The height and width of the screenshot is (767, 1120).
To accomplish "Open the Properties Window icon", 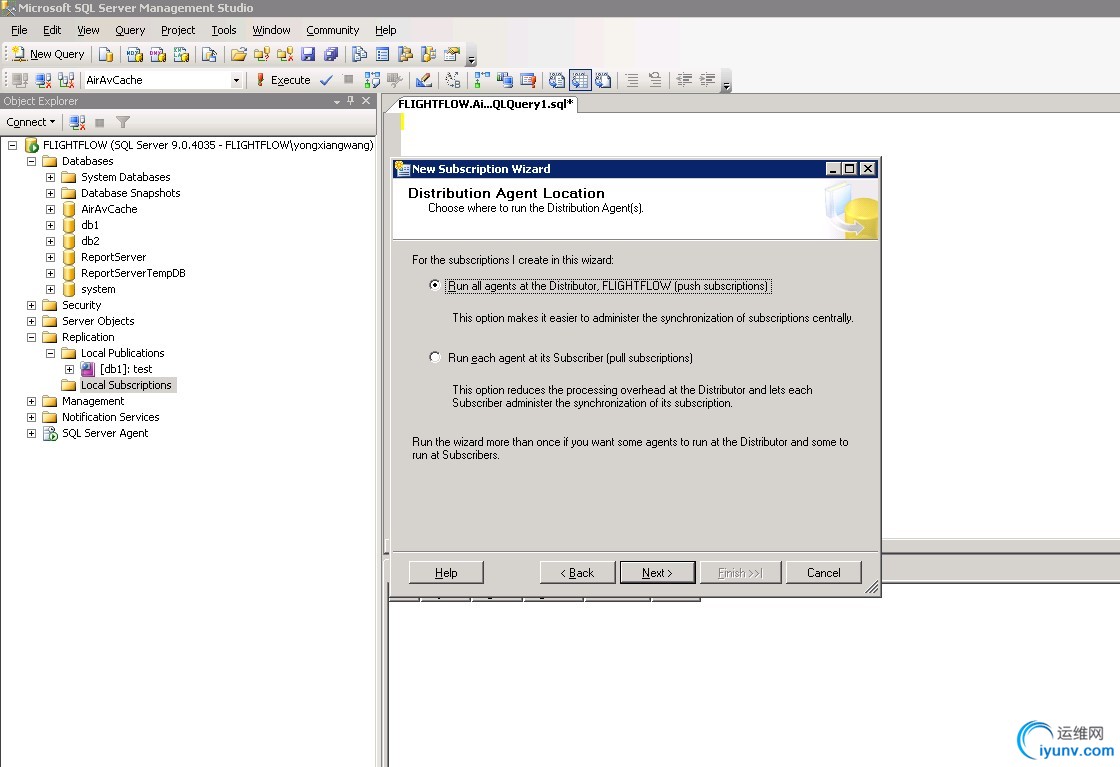I will click(451, 54).
